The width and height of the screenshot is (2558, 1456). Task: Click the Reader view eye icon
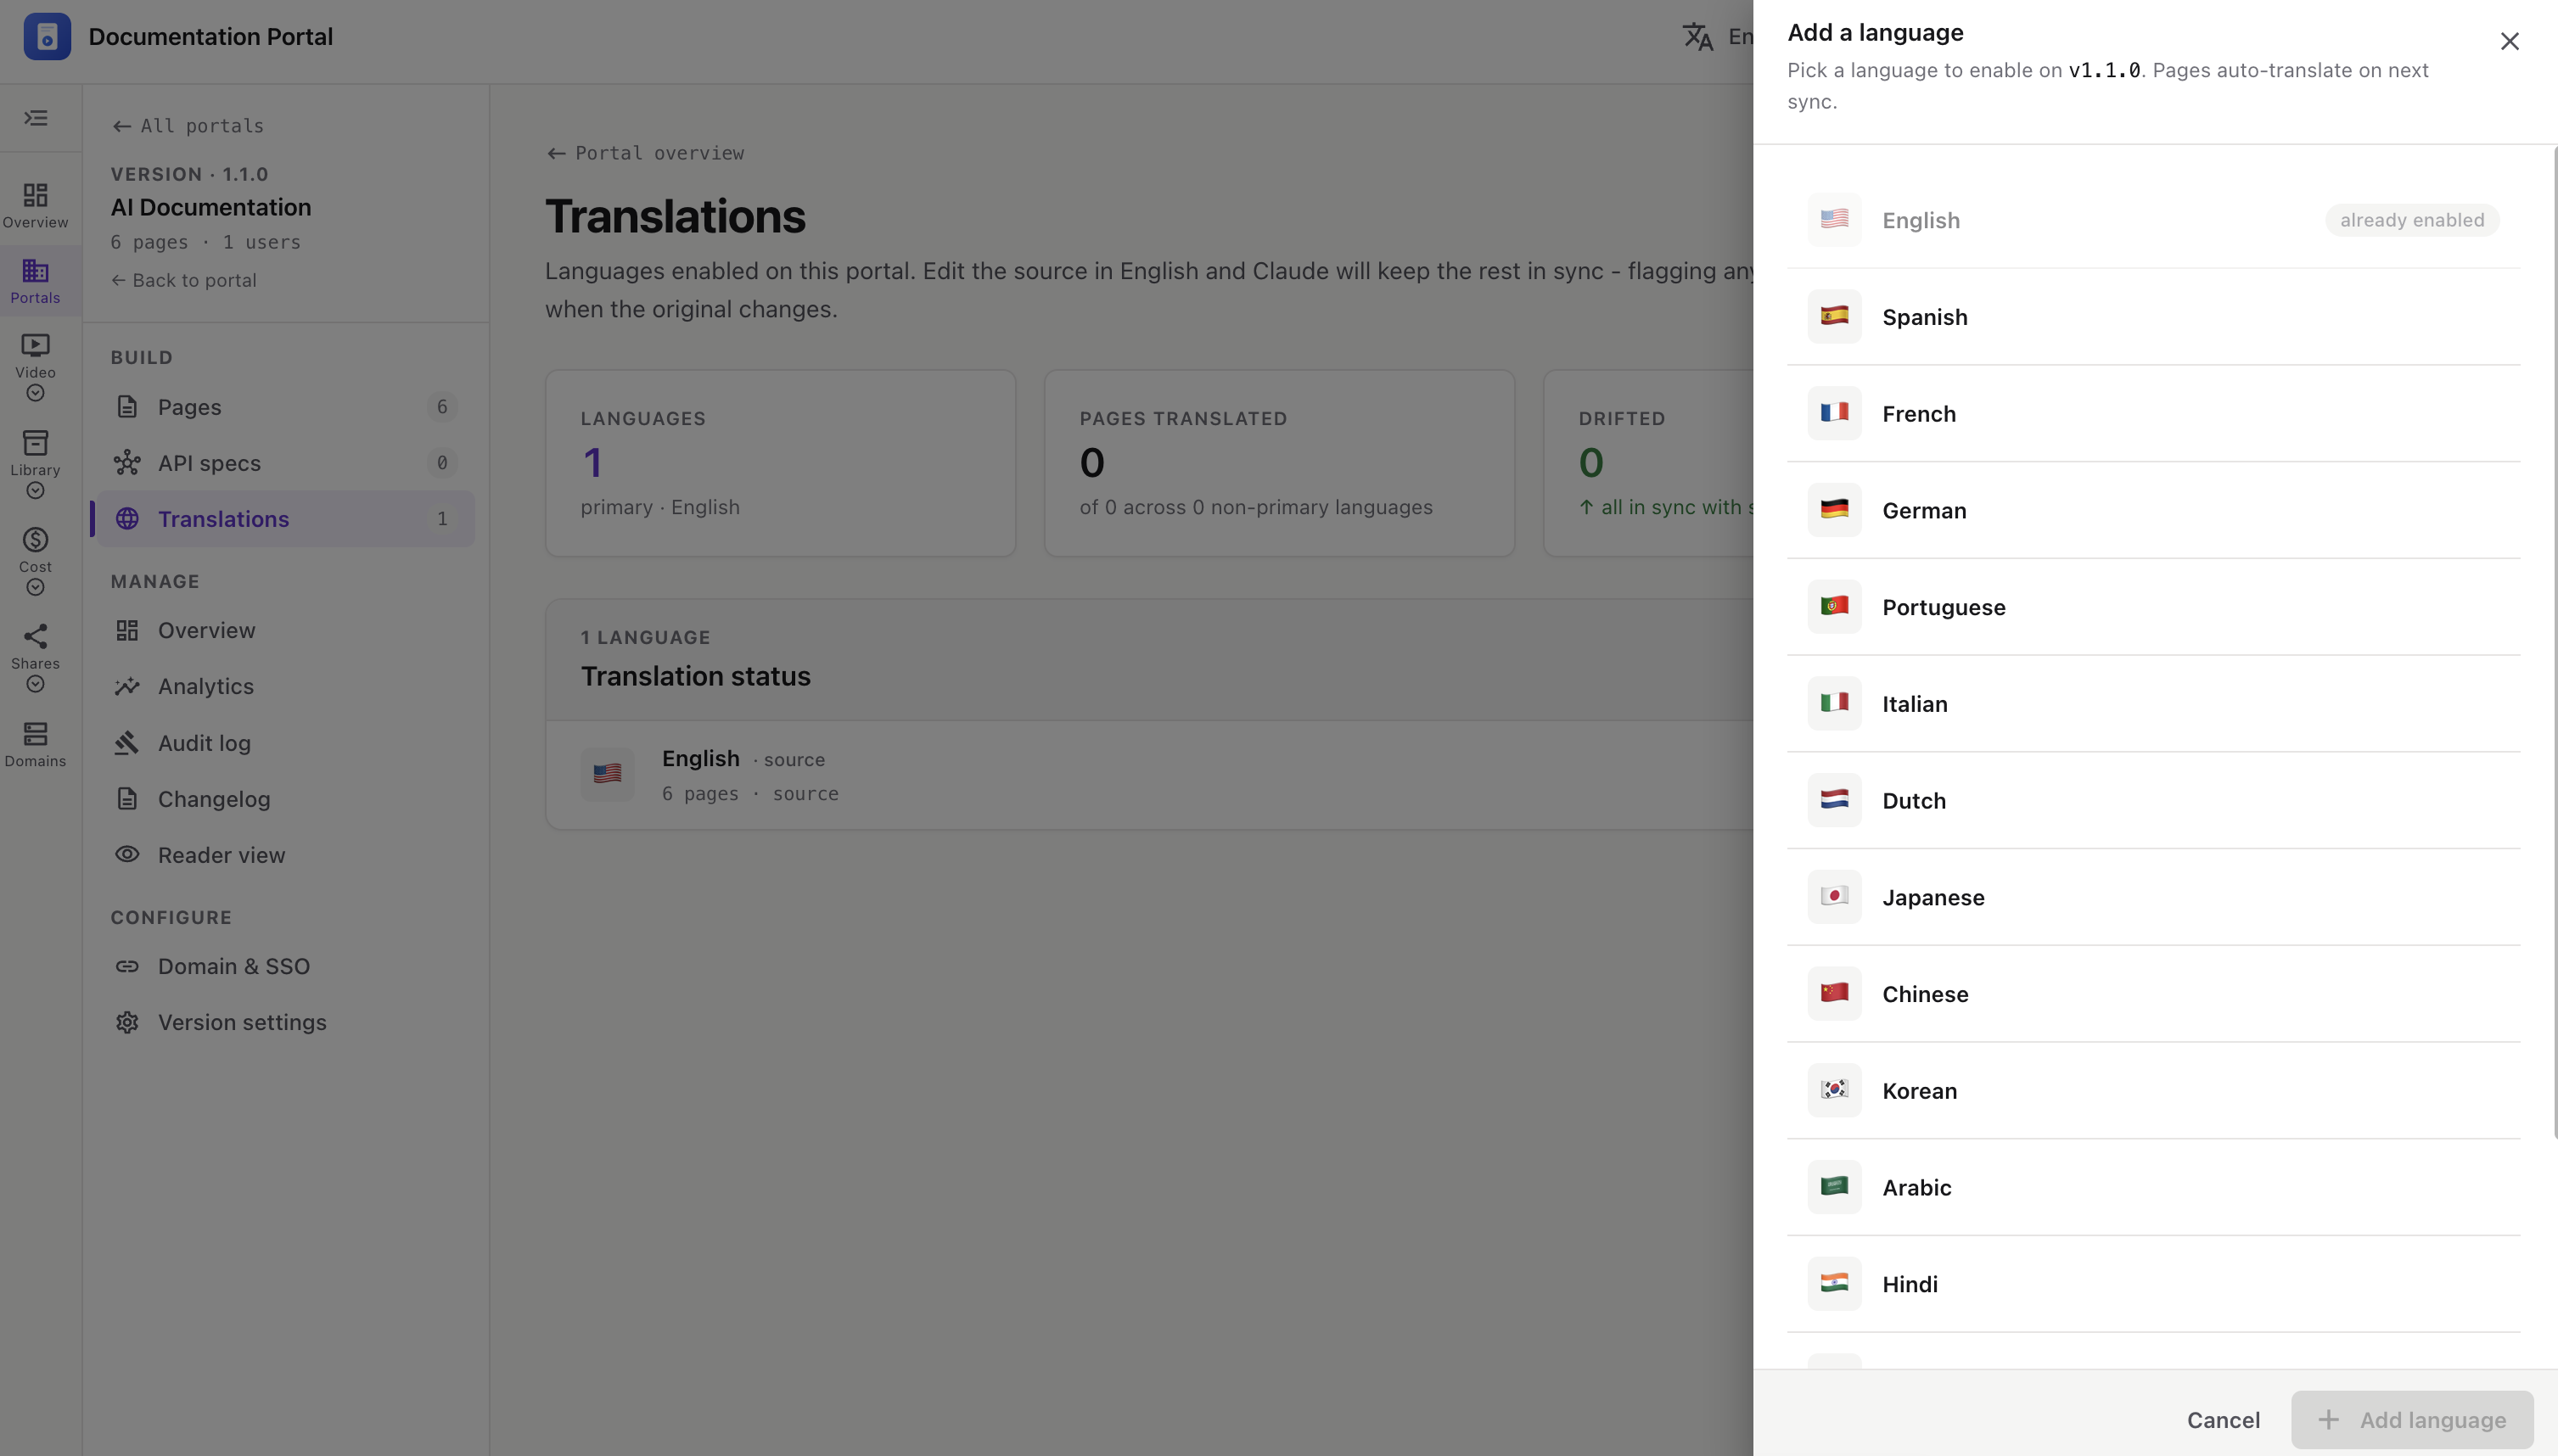[x=127, y=855]
